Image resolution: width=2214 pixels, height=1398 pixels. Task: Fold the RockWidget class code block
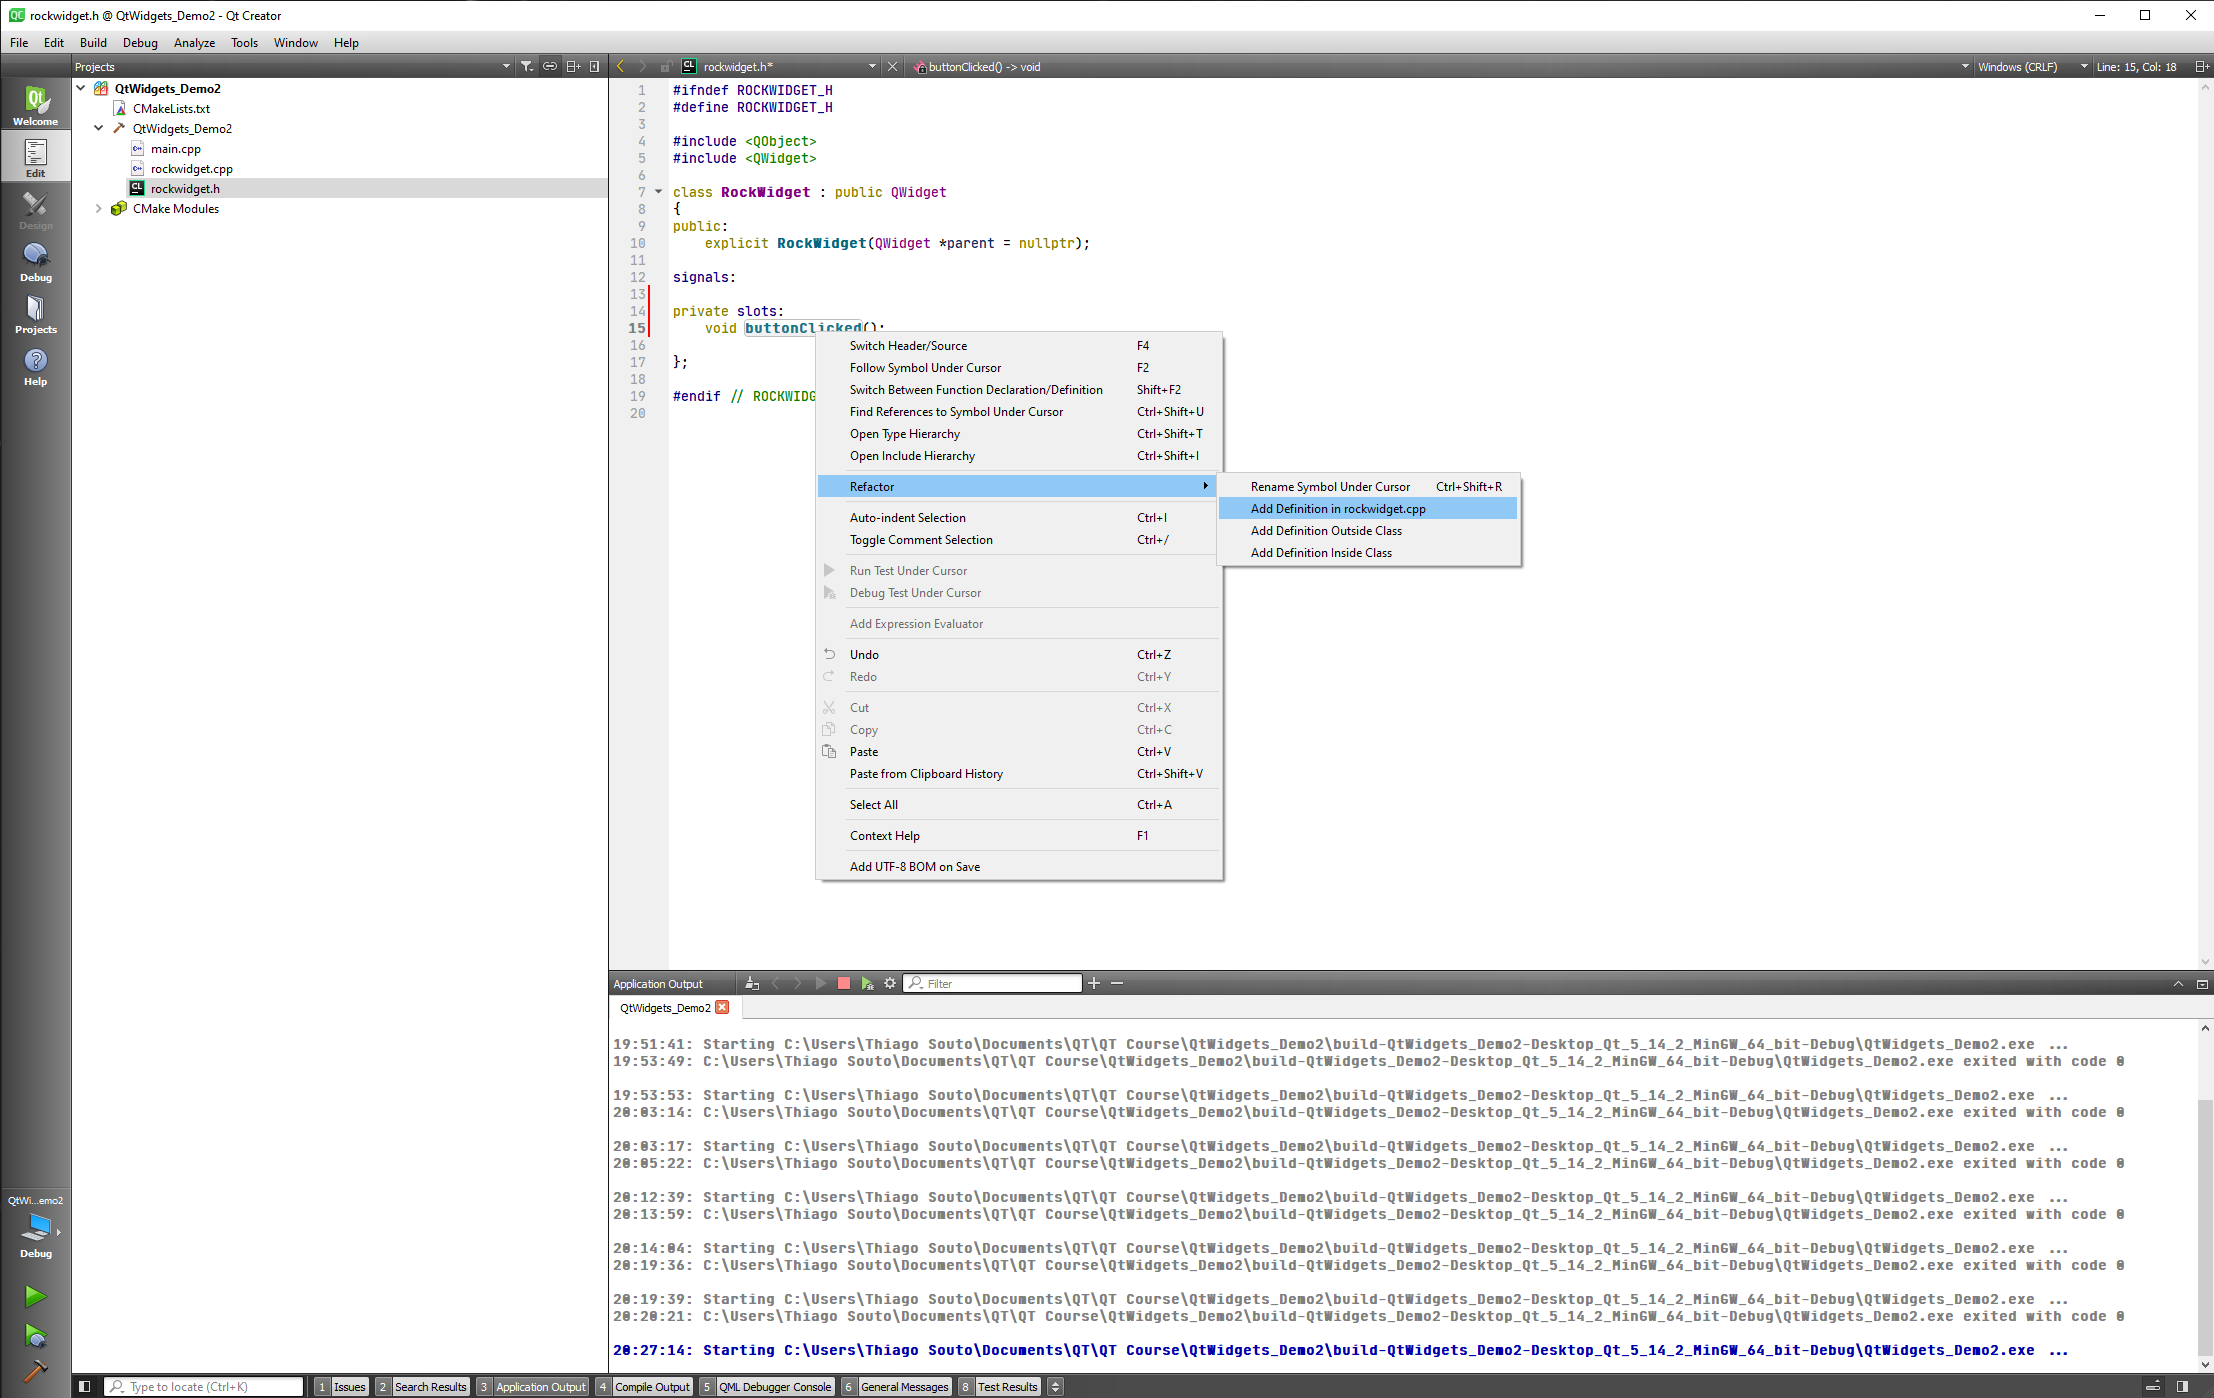tap(658, 192)
